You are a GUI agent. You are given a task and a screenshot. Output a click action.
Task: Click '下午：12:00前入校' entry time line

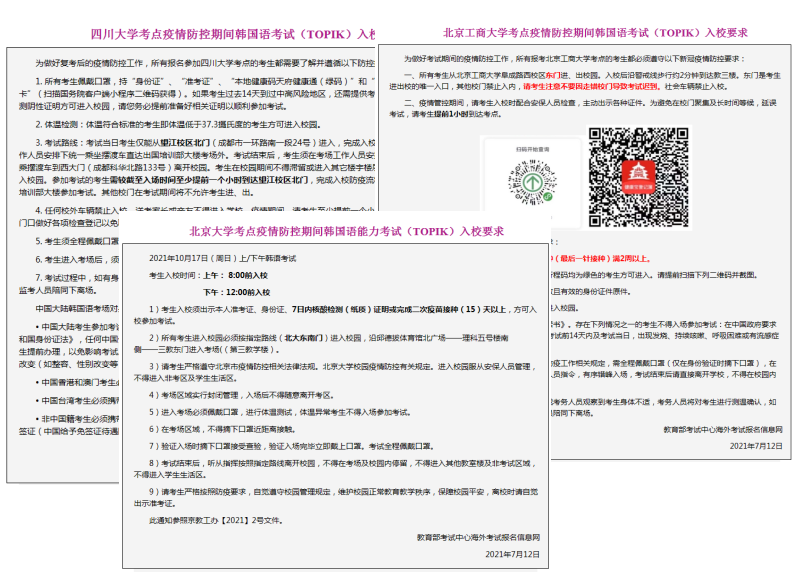(x=236, y=292)
